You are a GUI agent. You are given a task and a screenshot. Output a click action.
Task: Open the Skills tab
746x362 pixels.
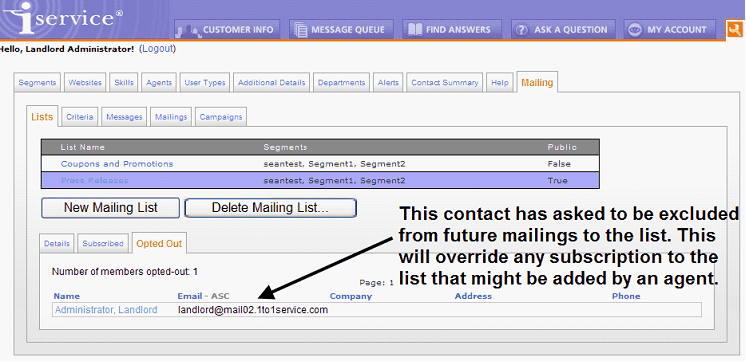pos(124,82)
